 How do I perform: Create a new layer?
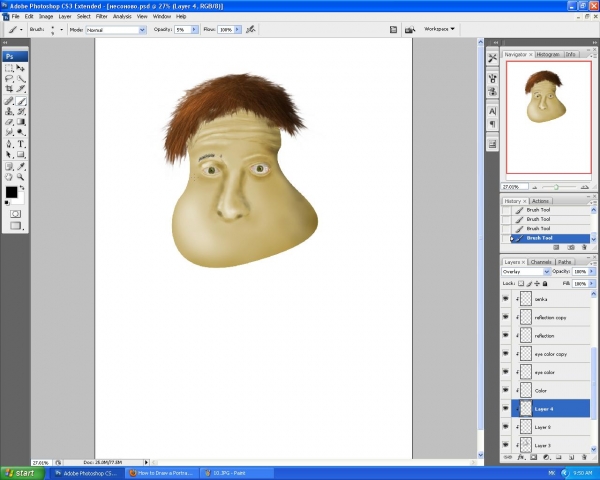(571, 457)
